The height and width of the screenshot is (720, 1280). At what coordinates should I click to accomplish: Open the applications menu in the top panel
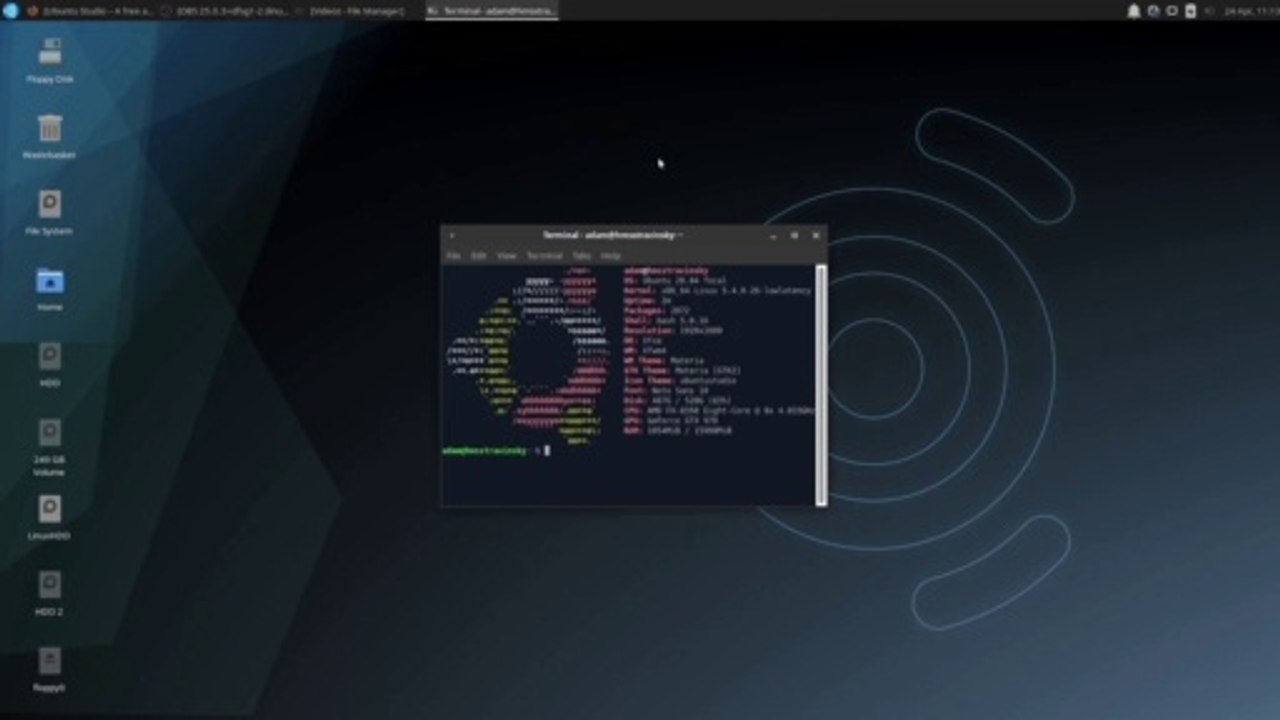[11, 11]
